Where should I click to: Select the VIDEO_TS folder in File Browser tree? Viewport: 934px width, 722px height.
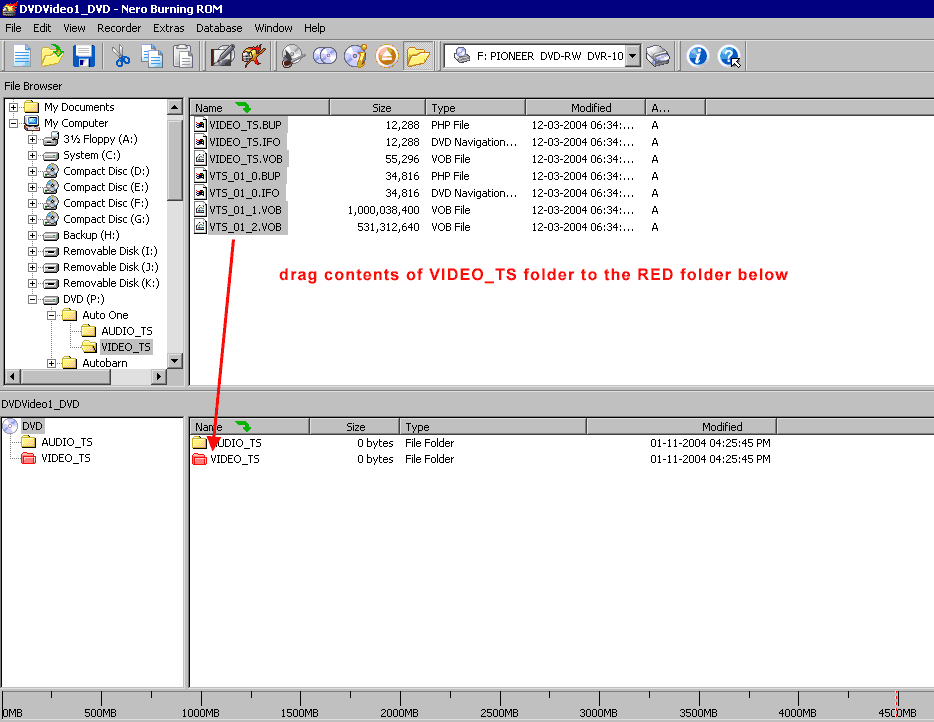coord(126,347)
